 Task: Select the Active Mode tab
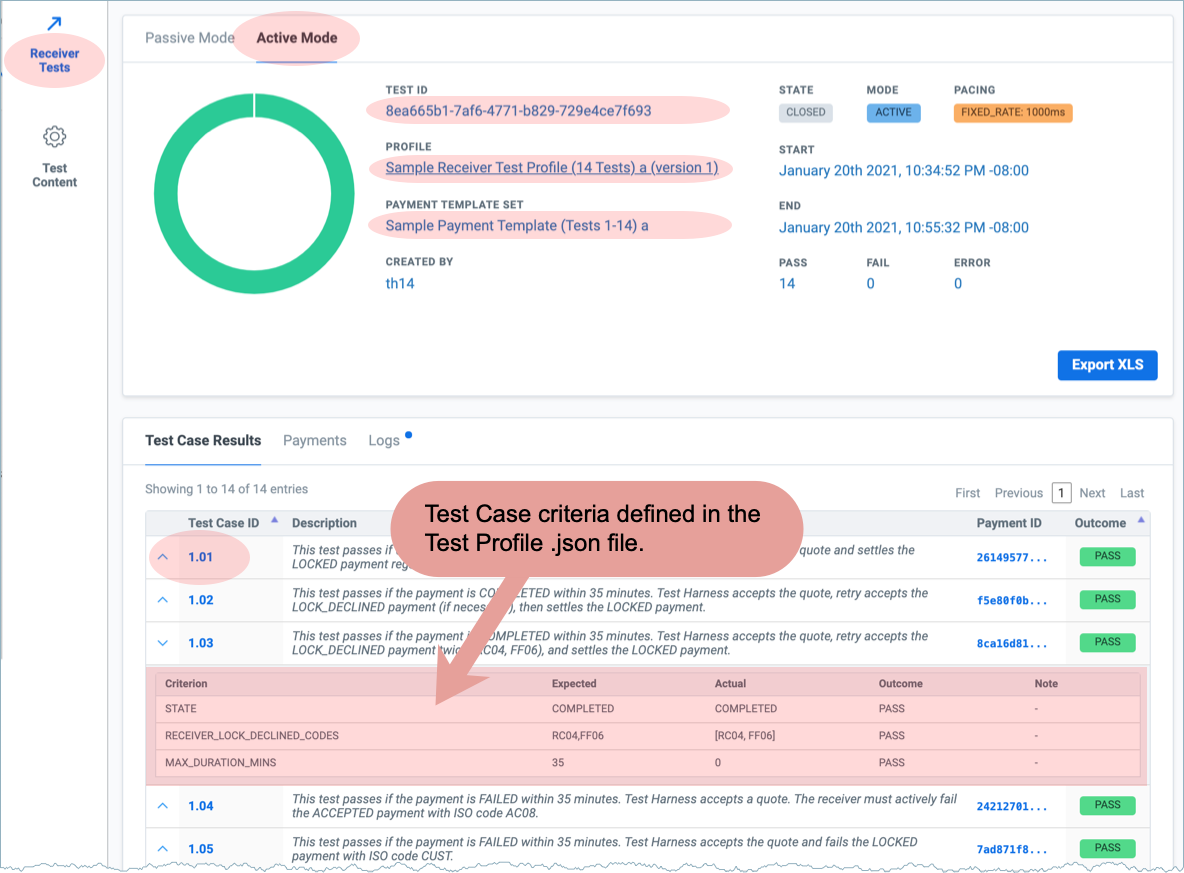(x=296, y=38)
